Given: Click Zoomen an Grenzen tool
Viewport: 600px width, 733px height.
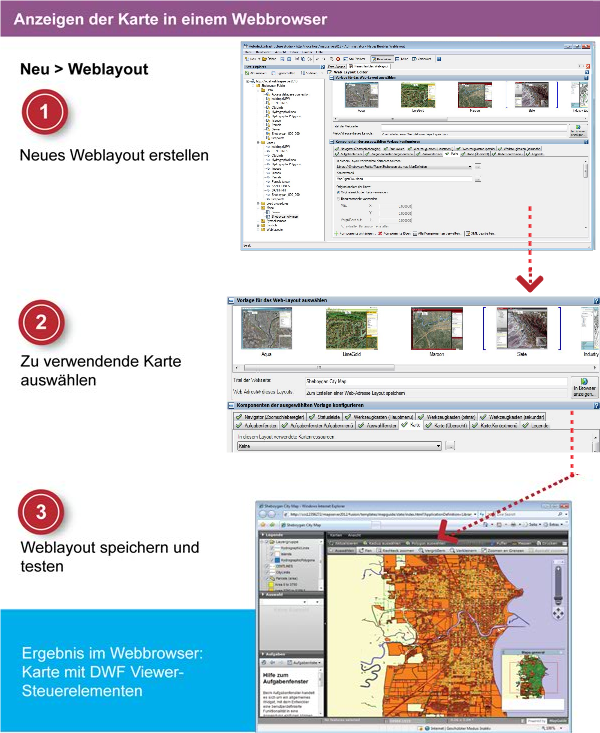Looking at the screenshot, I should (x=503, y=551).
